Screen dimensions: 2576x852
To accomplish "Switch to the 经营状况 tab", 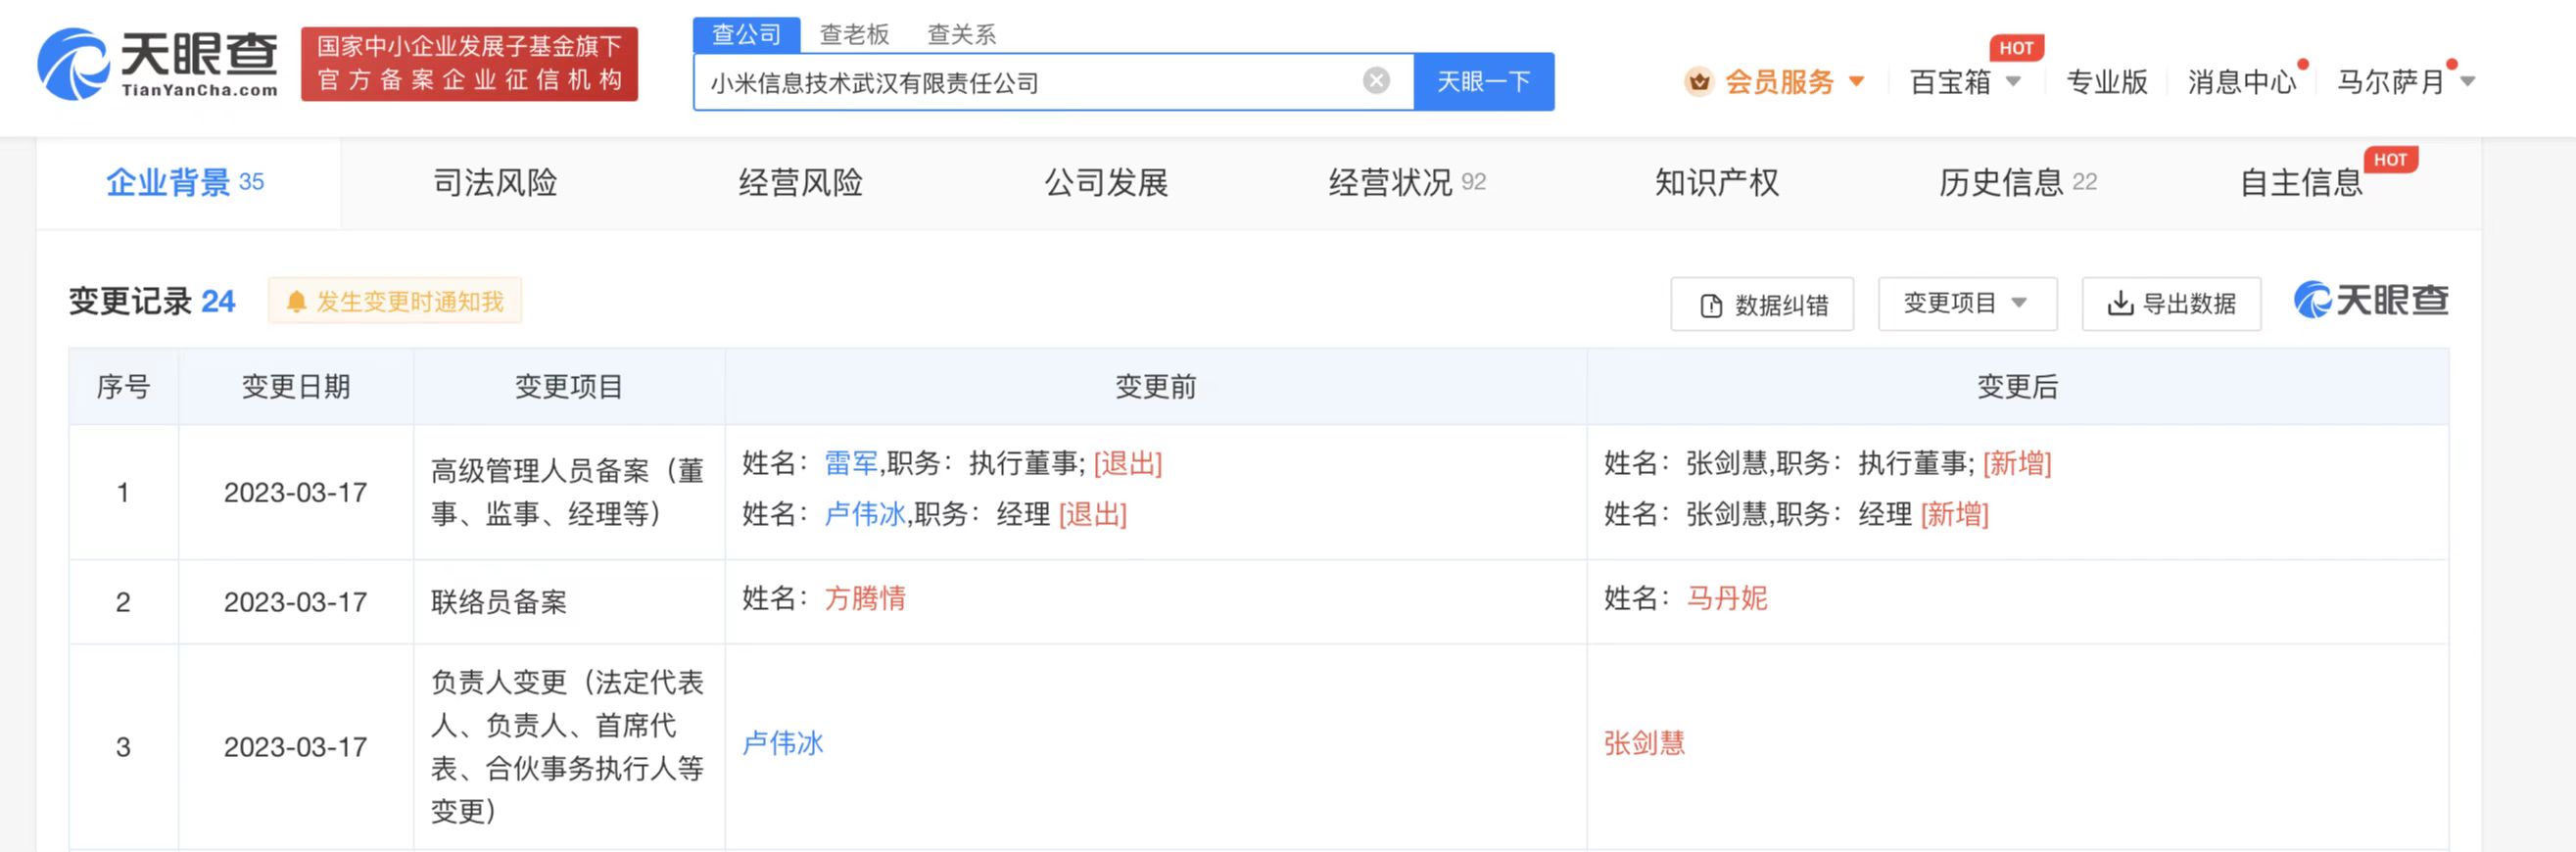I will click(x=1407, y=182).
